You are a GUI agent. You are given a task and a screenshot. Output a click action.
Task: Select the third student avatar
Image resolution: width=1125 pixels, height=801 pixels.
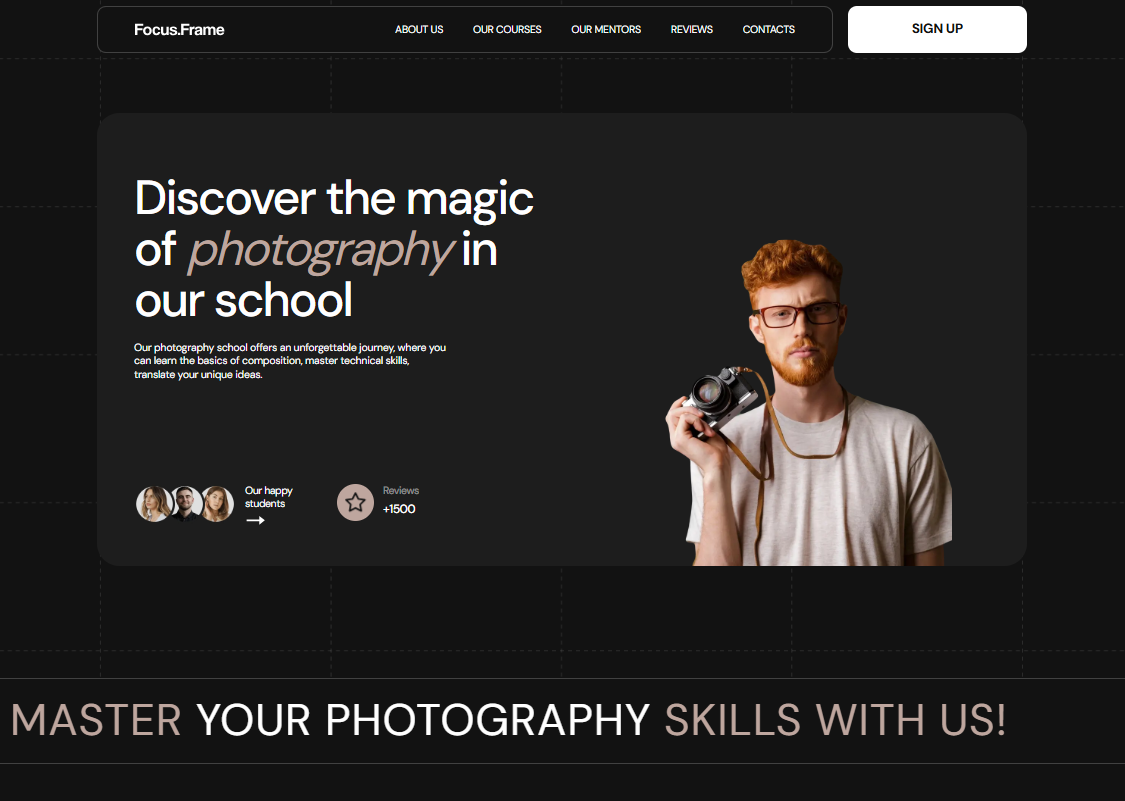[216, 504]
